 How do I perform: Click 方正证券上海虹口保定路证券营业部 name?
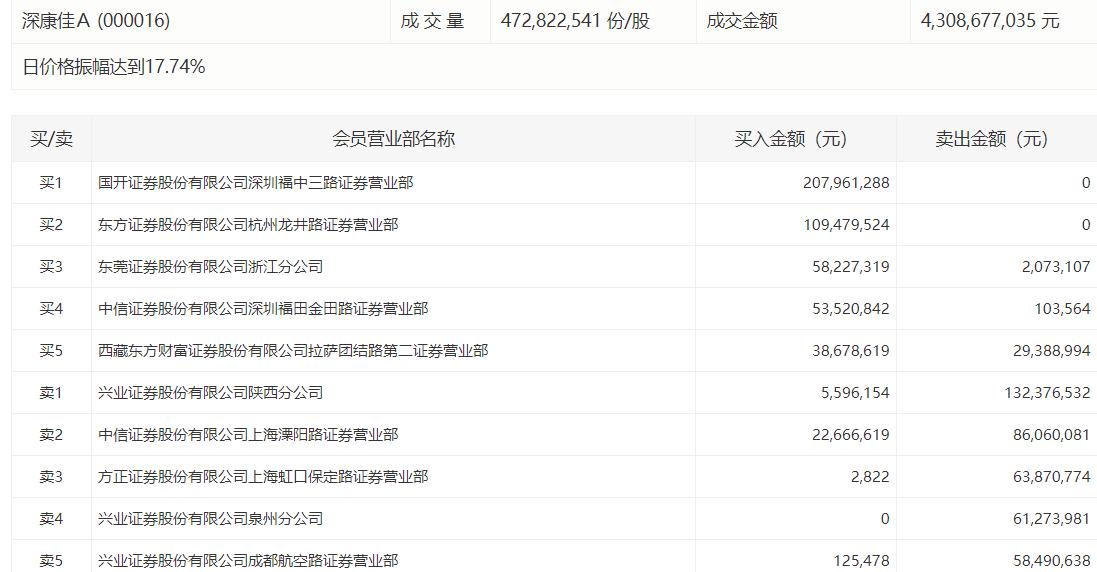[x=263, y=477]
